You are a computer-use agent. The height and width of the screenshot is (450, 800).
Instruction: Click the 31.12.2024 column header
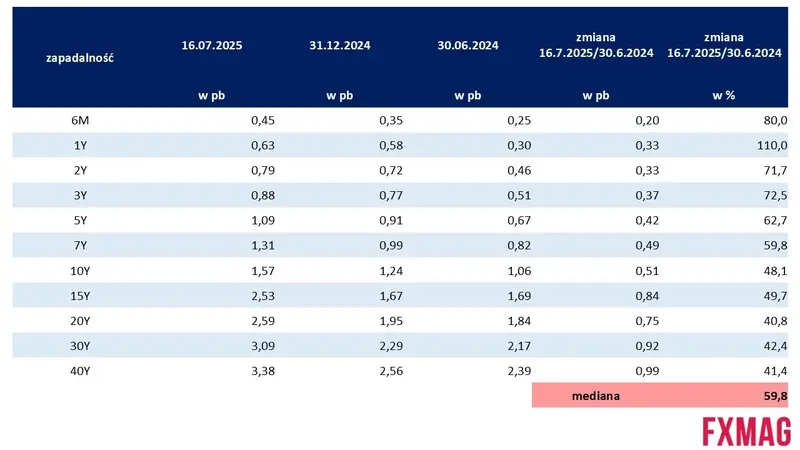[x=340, y=45]
